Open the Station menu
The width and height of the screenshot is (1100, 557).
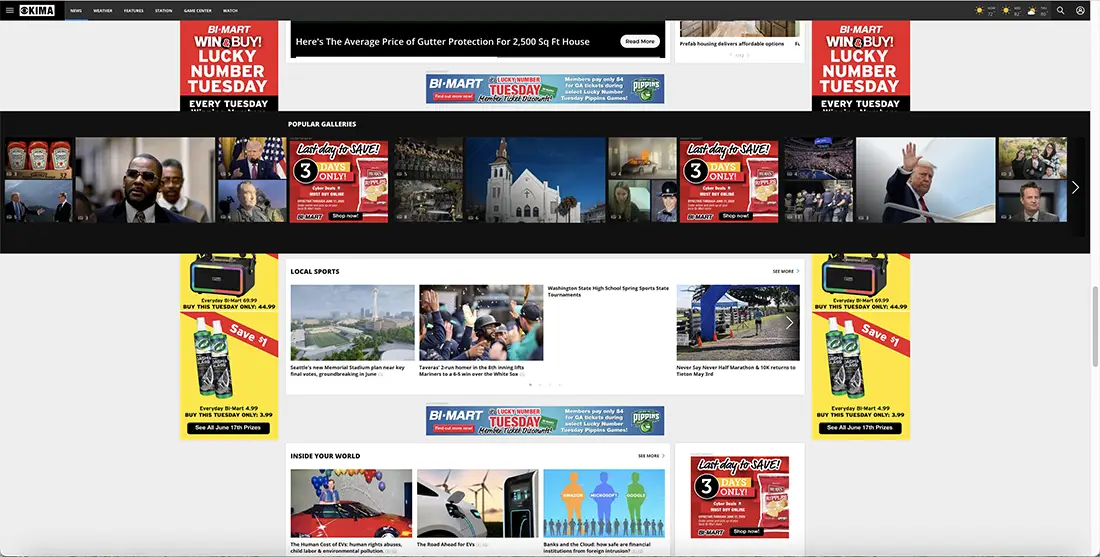[163, 11]
